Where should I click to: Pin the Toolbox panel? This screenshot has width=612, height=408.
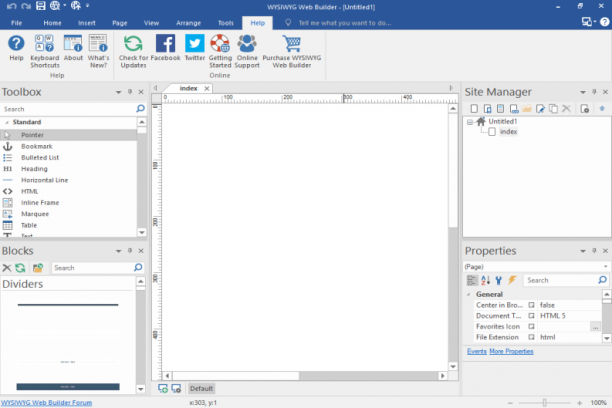(130, 92)
